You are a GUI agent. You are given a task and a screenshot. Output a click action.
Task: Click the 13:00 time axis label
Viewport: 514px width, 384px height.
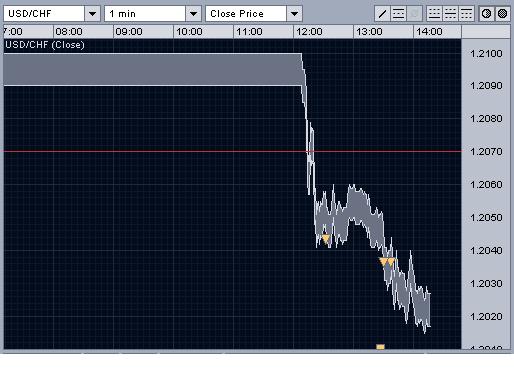coord(369,32)
